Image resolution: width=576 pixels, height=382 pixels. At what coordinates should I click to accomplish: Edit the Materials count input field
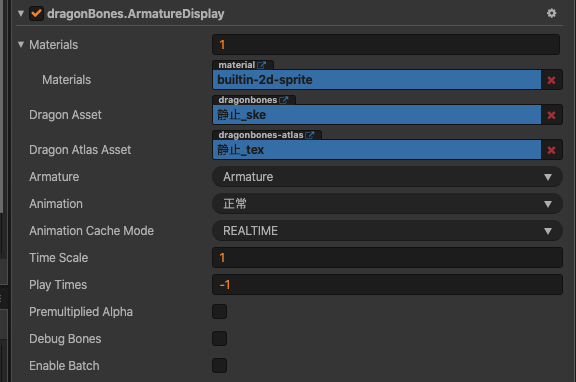386,44
